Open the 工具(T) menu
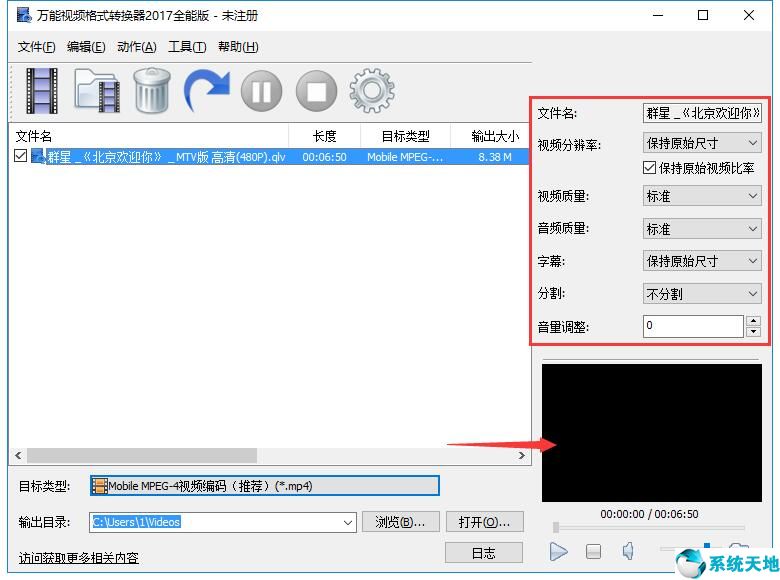The image size is (780, 580). 187,47
